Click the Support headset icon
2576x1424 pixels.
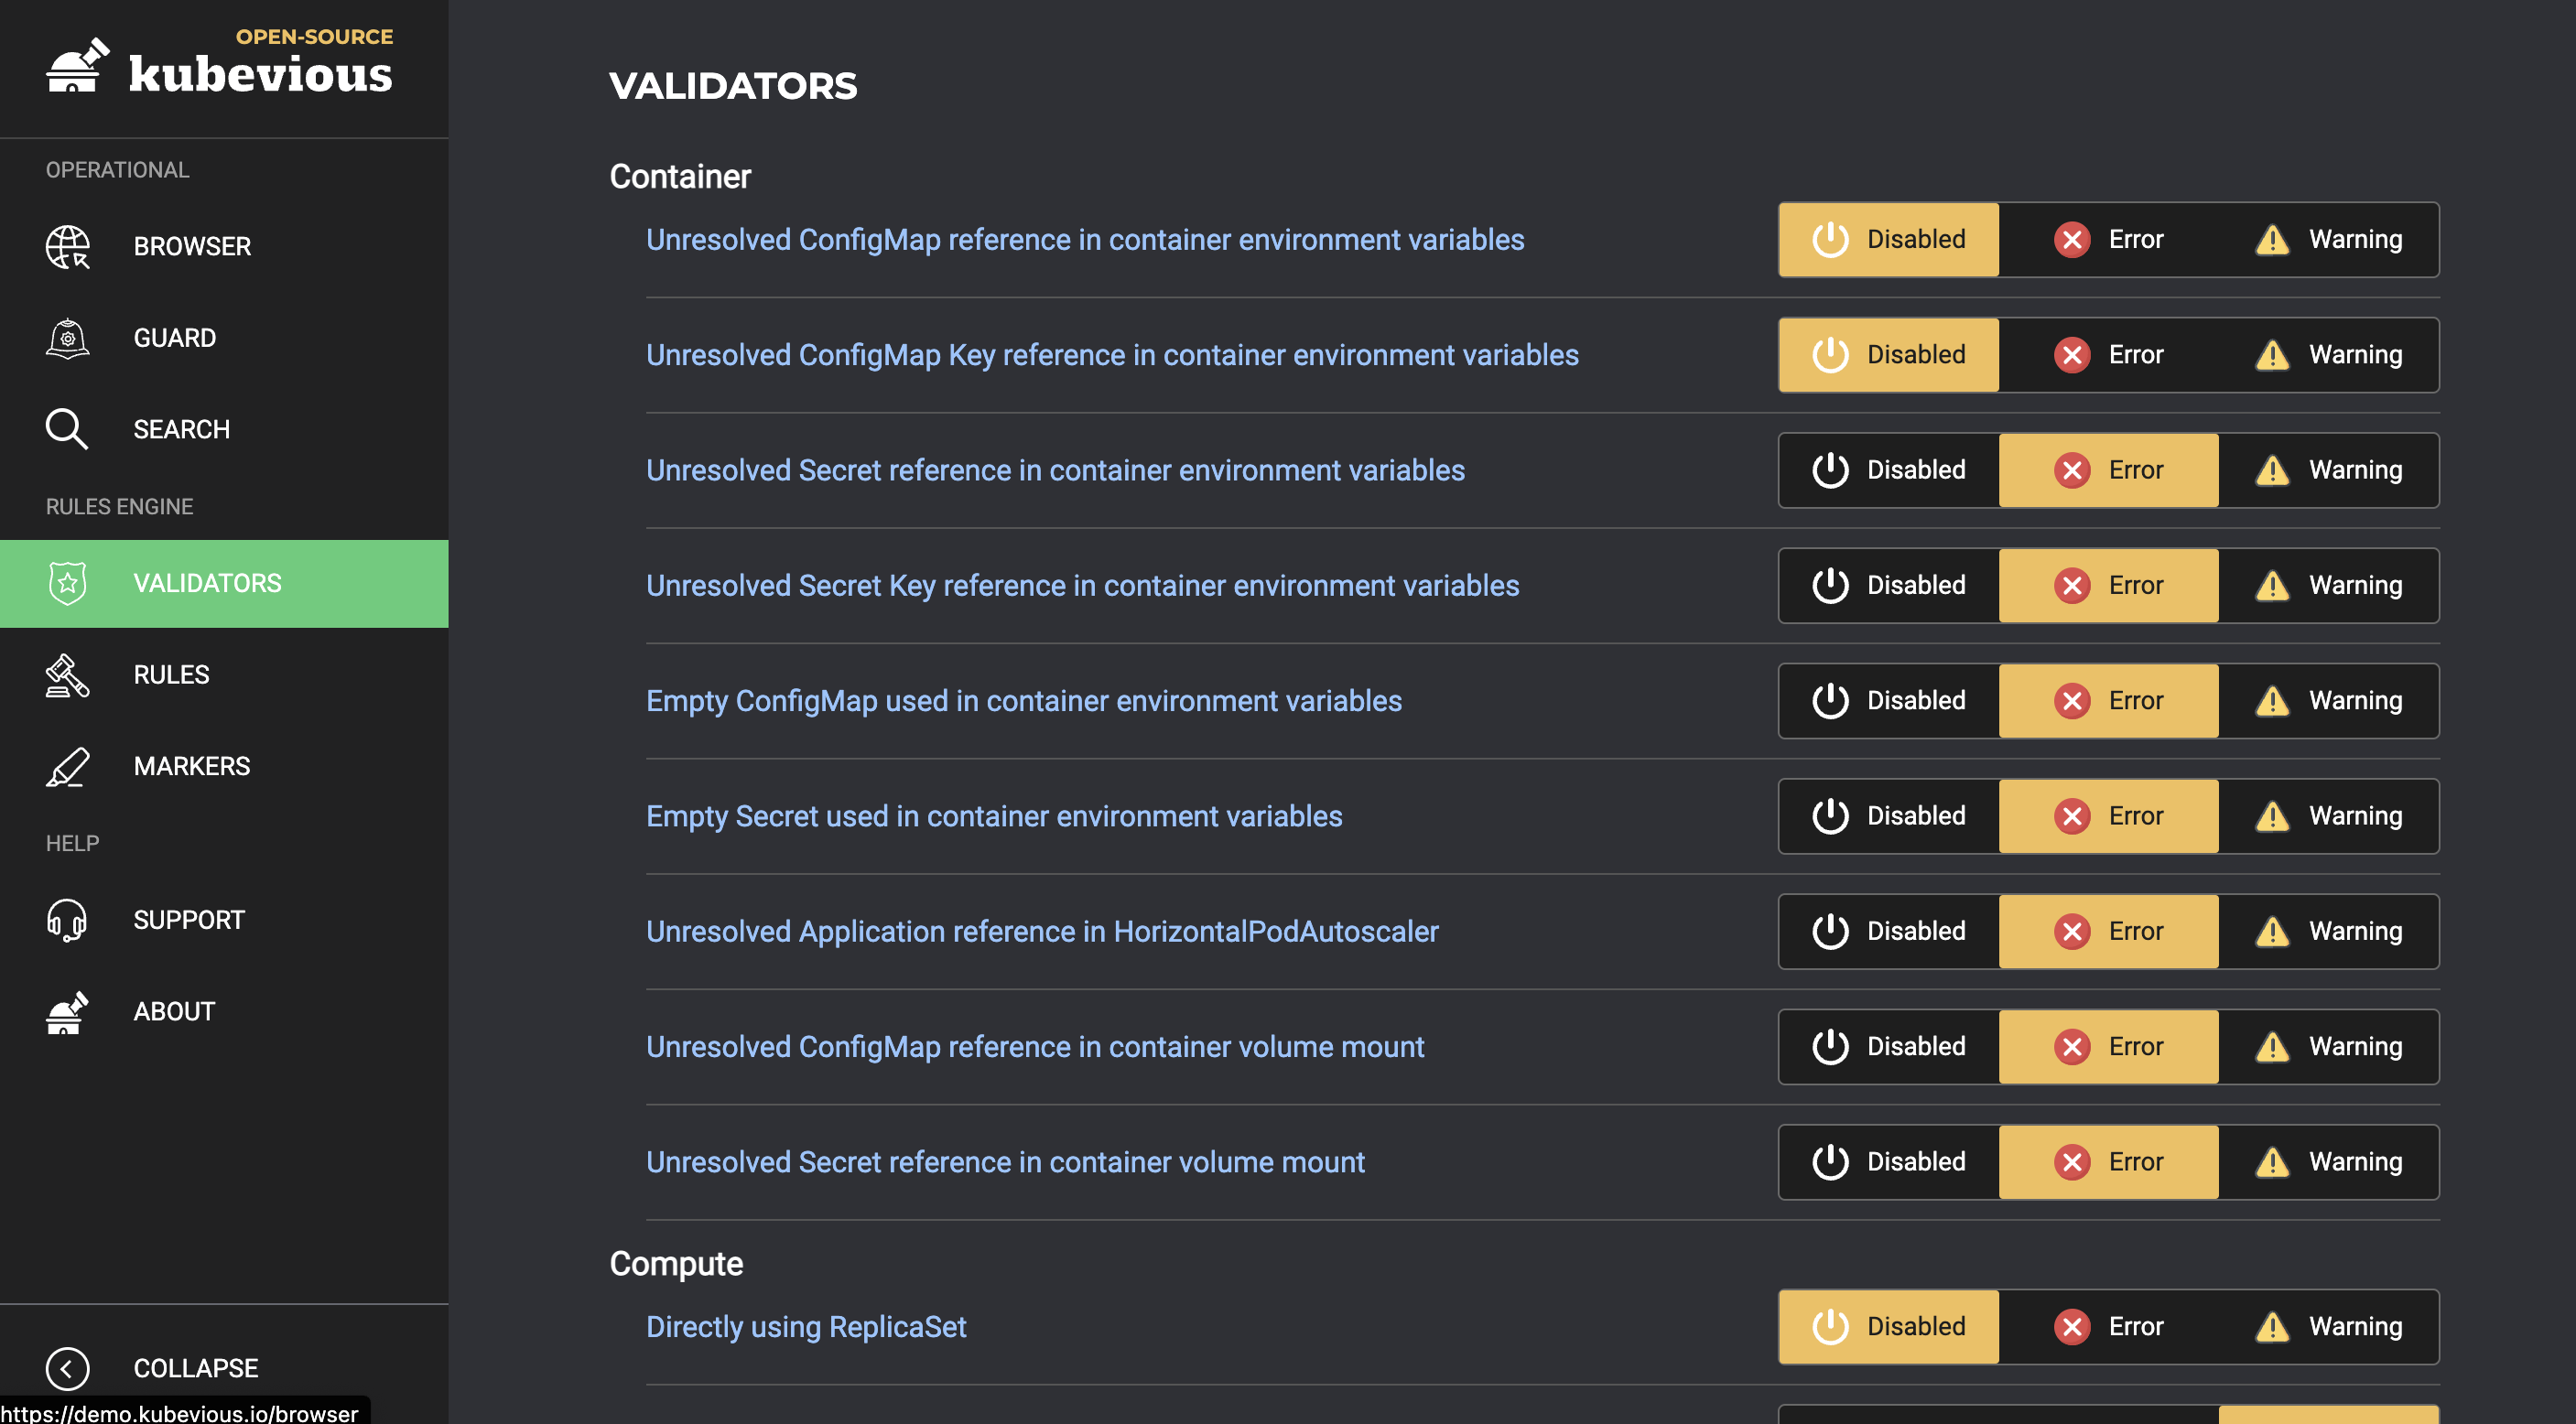(68, 920)
